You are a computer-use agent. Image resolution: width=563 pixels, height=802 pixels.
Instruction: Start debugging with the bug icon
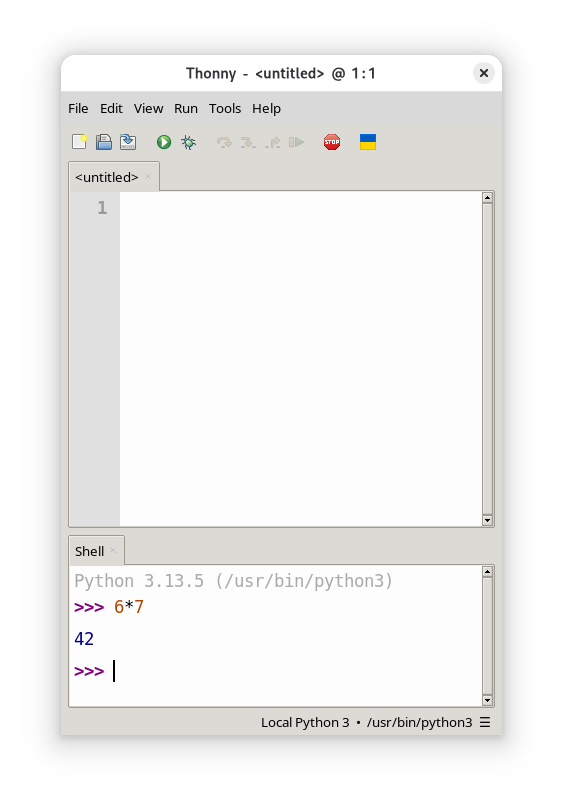[188, 142]
